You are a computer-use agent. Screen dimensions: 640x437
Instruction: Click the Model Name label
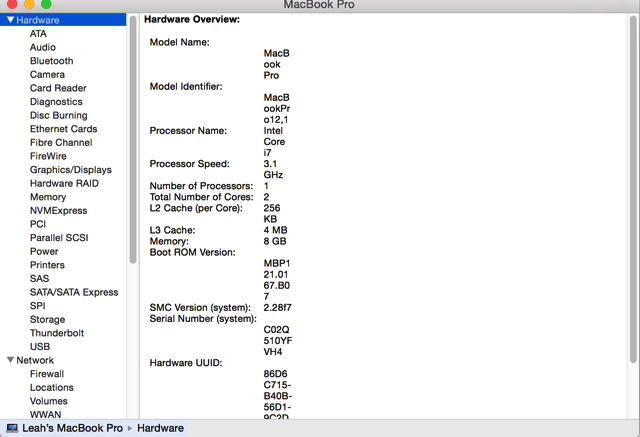tap(180, 42)
